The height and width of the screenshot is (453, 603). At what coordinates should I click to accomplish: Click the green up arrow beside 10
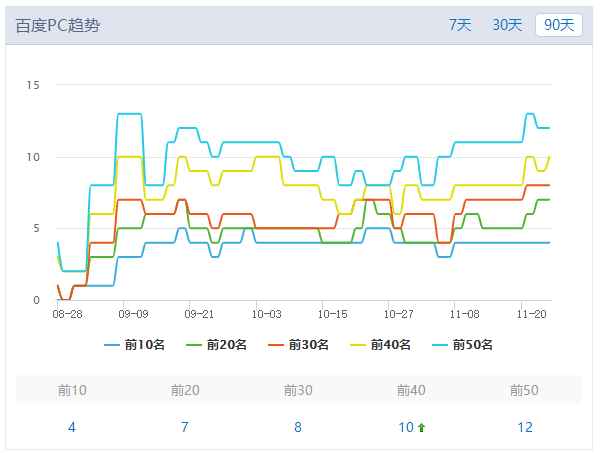click(422, 428)
